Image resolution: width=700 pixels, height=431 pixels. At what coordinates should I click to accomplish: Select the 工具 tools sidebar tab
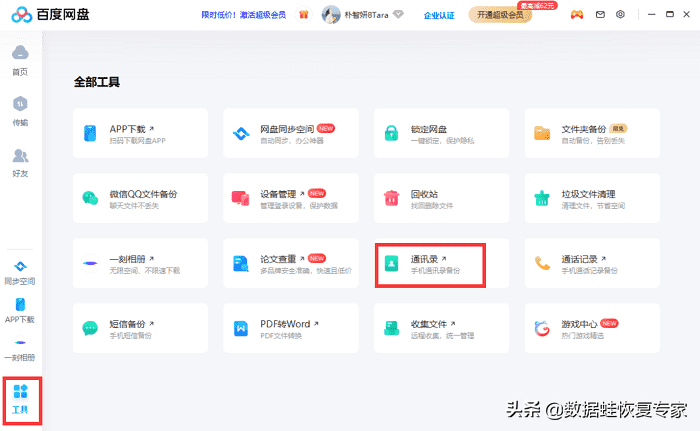click(21, 399)
